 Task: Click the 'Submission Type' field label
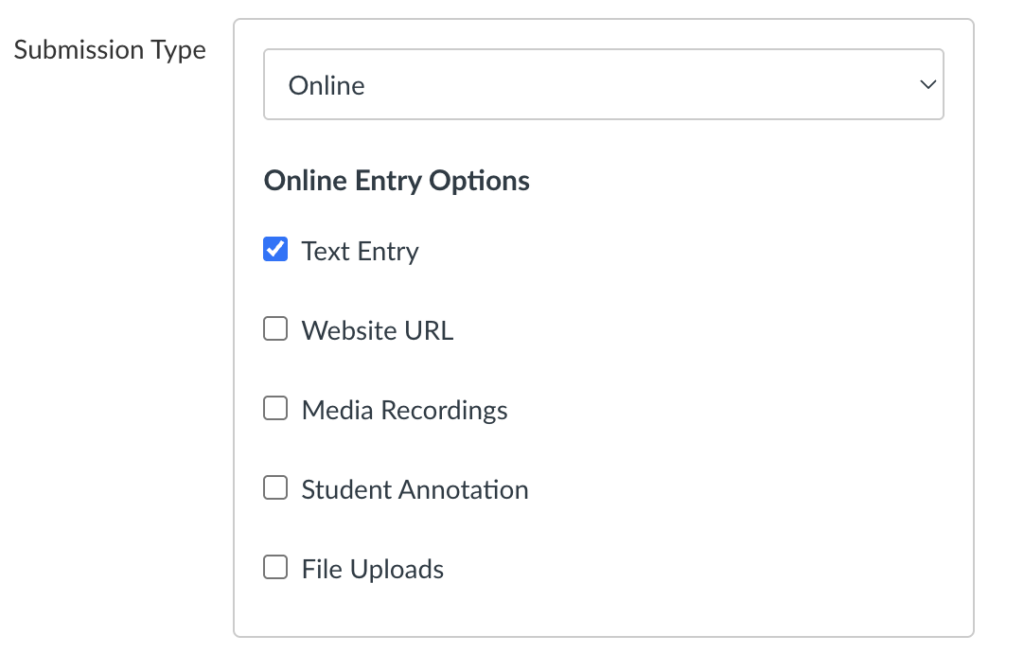(x=110, y=50)
